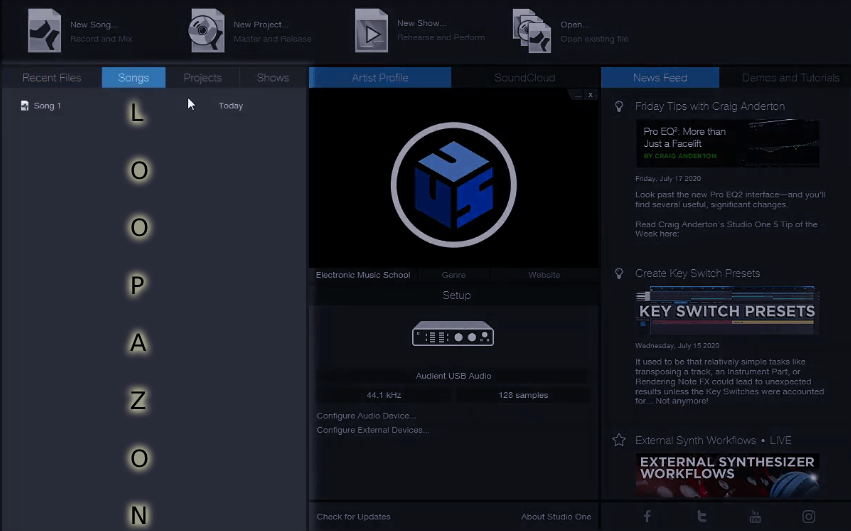Click the New Show play icon
Viewport: 851px width, 531px height.
(371, 30)
